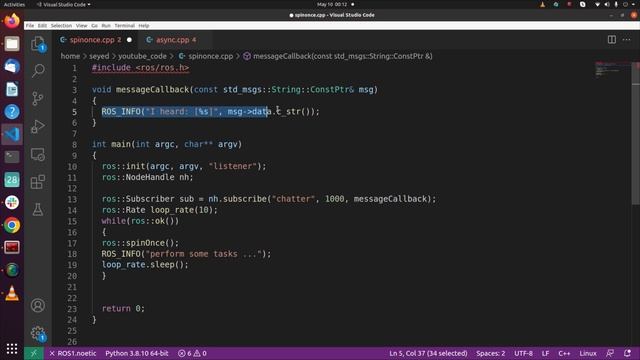Screen dimensions: 640x360
Task: Open Slack from the dock
Action: pos(12,202)
